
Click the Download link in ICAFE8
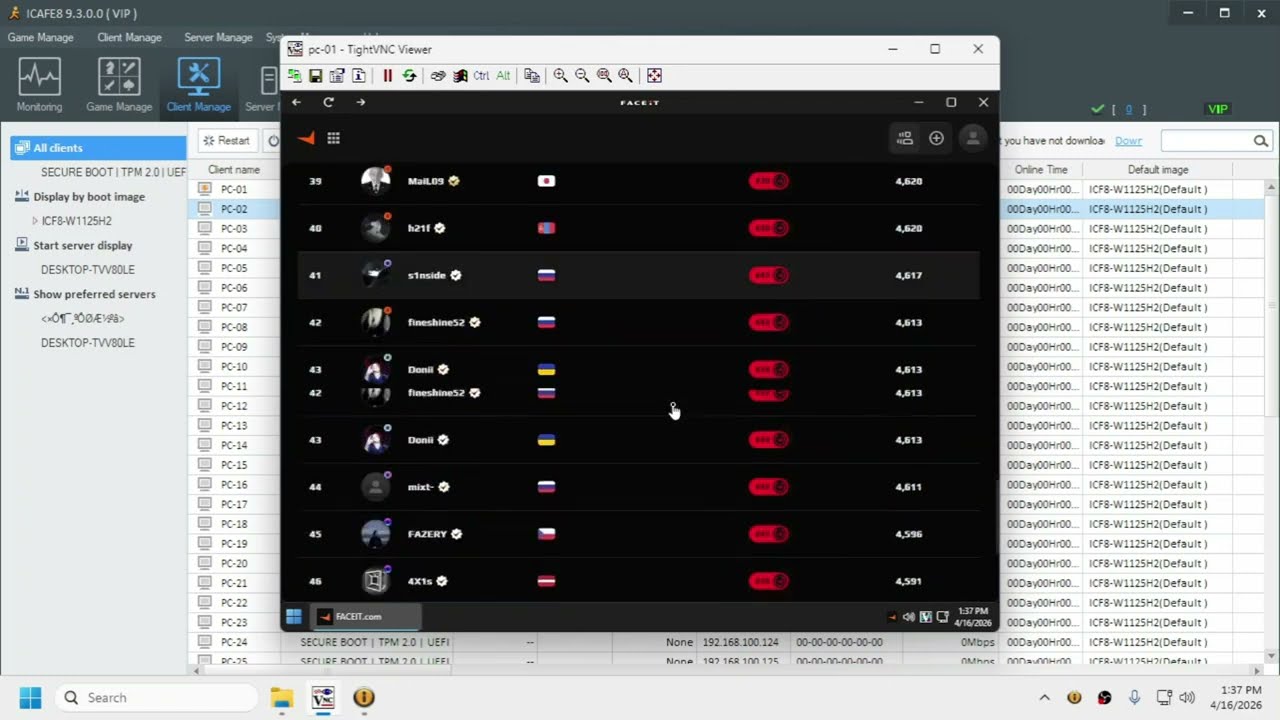tap(1128, 141)
